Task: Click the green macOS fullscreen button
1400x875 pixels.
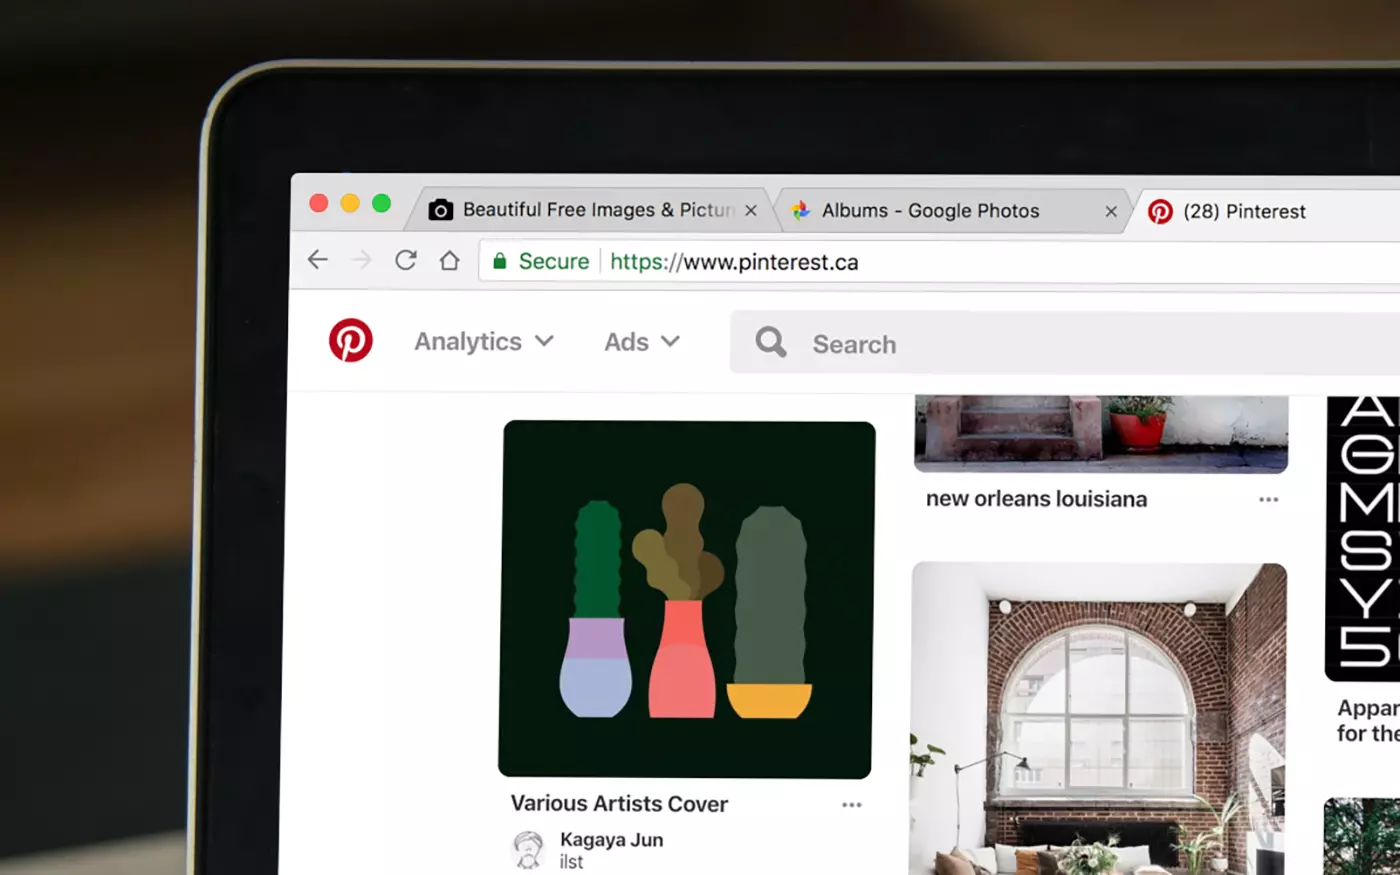Action: [381, 203]
